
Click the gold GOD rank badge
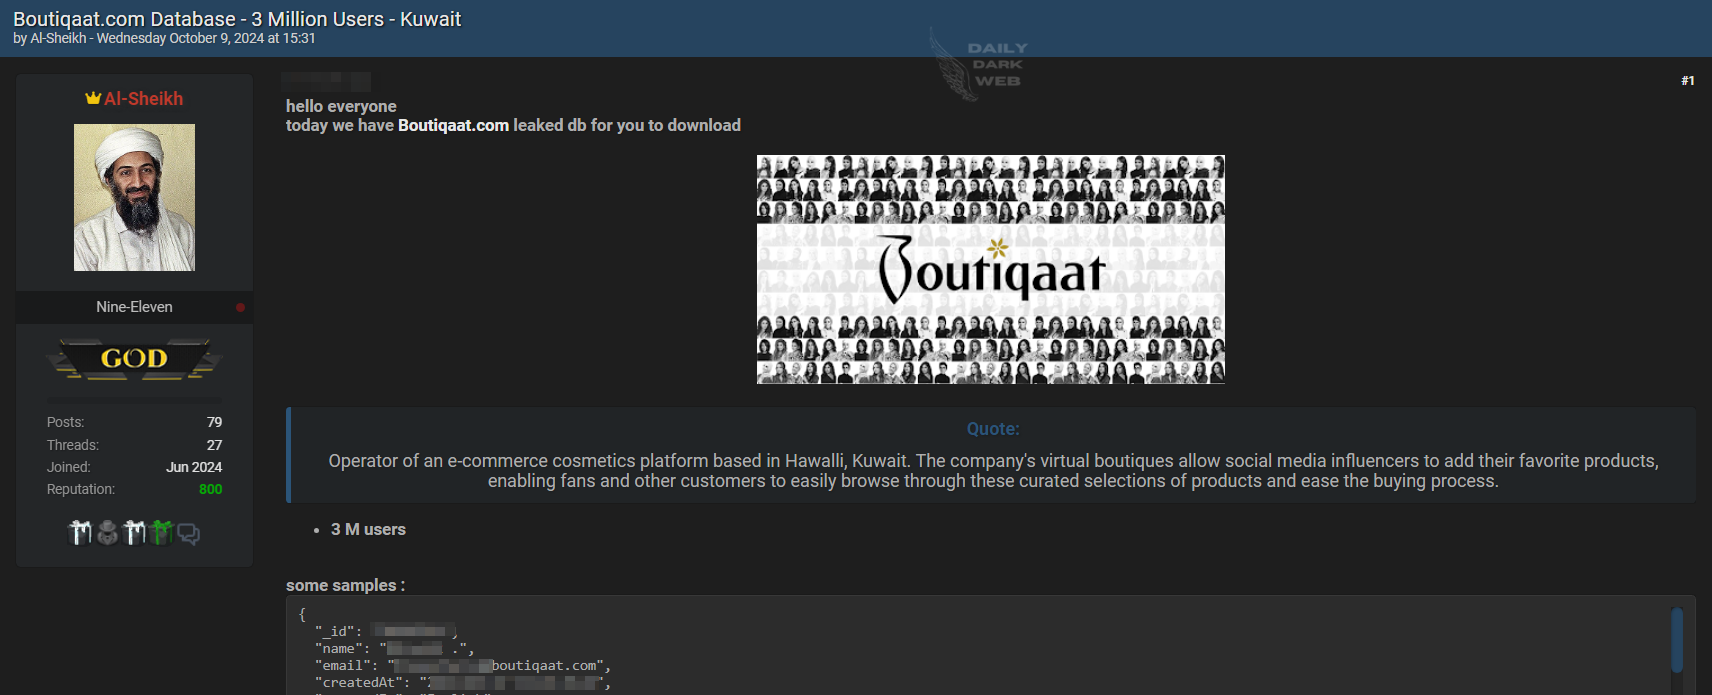[134, 359]
